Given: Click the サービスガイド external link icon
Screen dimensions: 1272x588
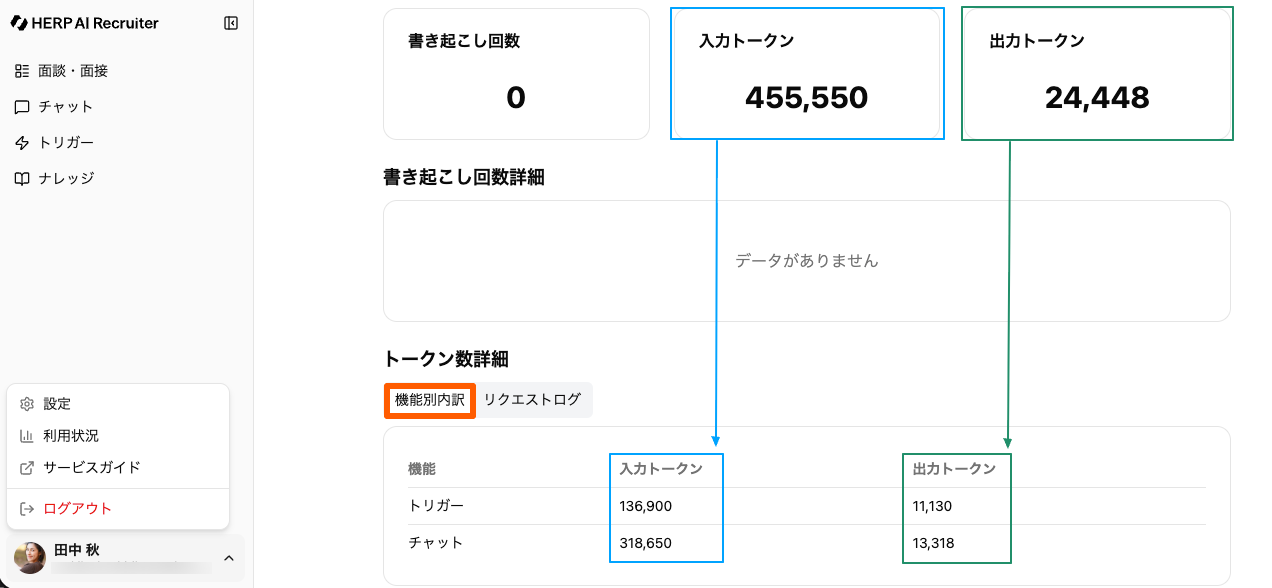Looking at the screenshot, I should point(27,468).
